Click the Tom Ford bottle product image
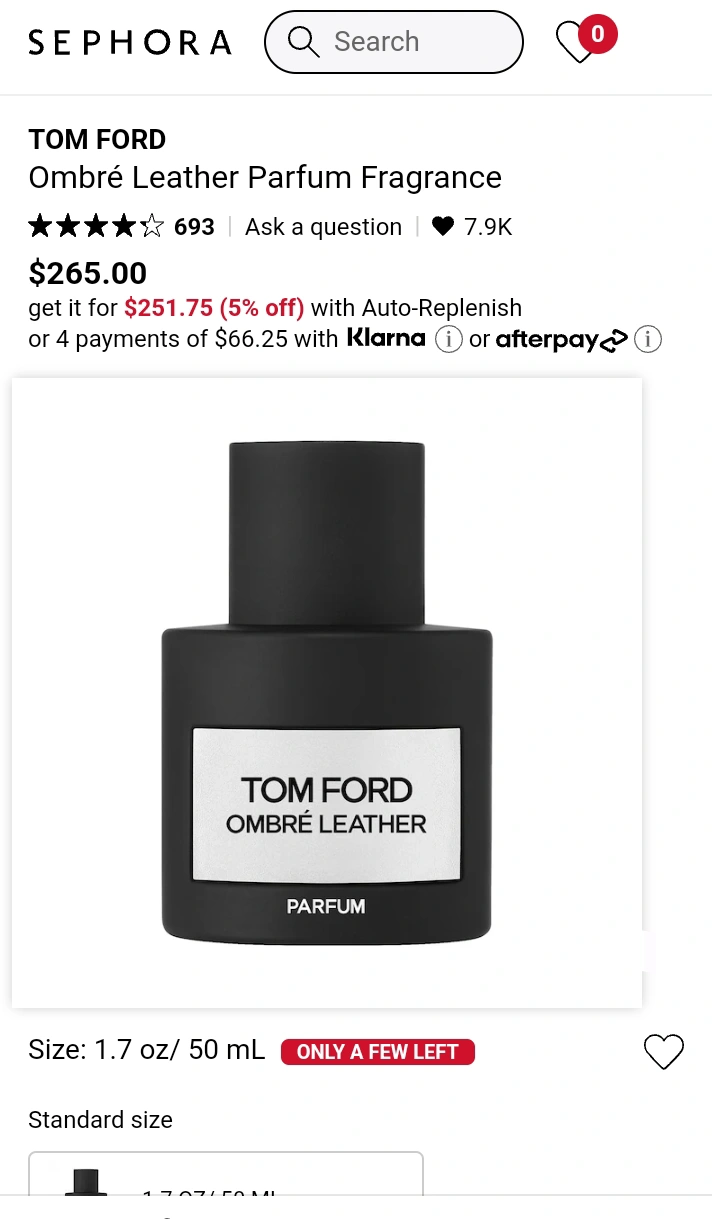Viewport: 712px width, 1219px height. click(x=327, y=692)
